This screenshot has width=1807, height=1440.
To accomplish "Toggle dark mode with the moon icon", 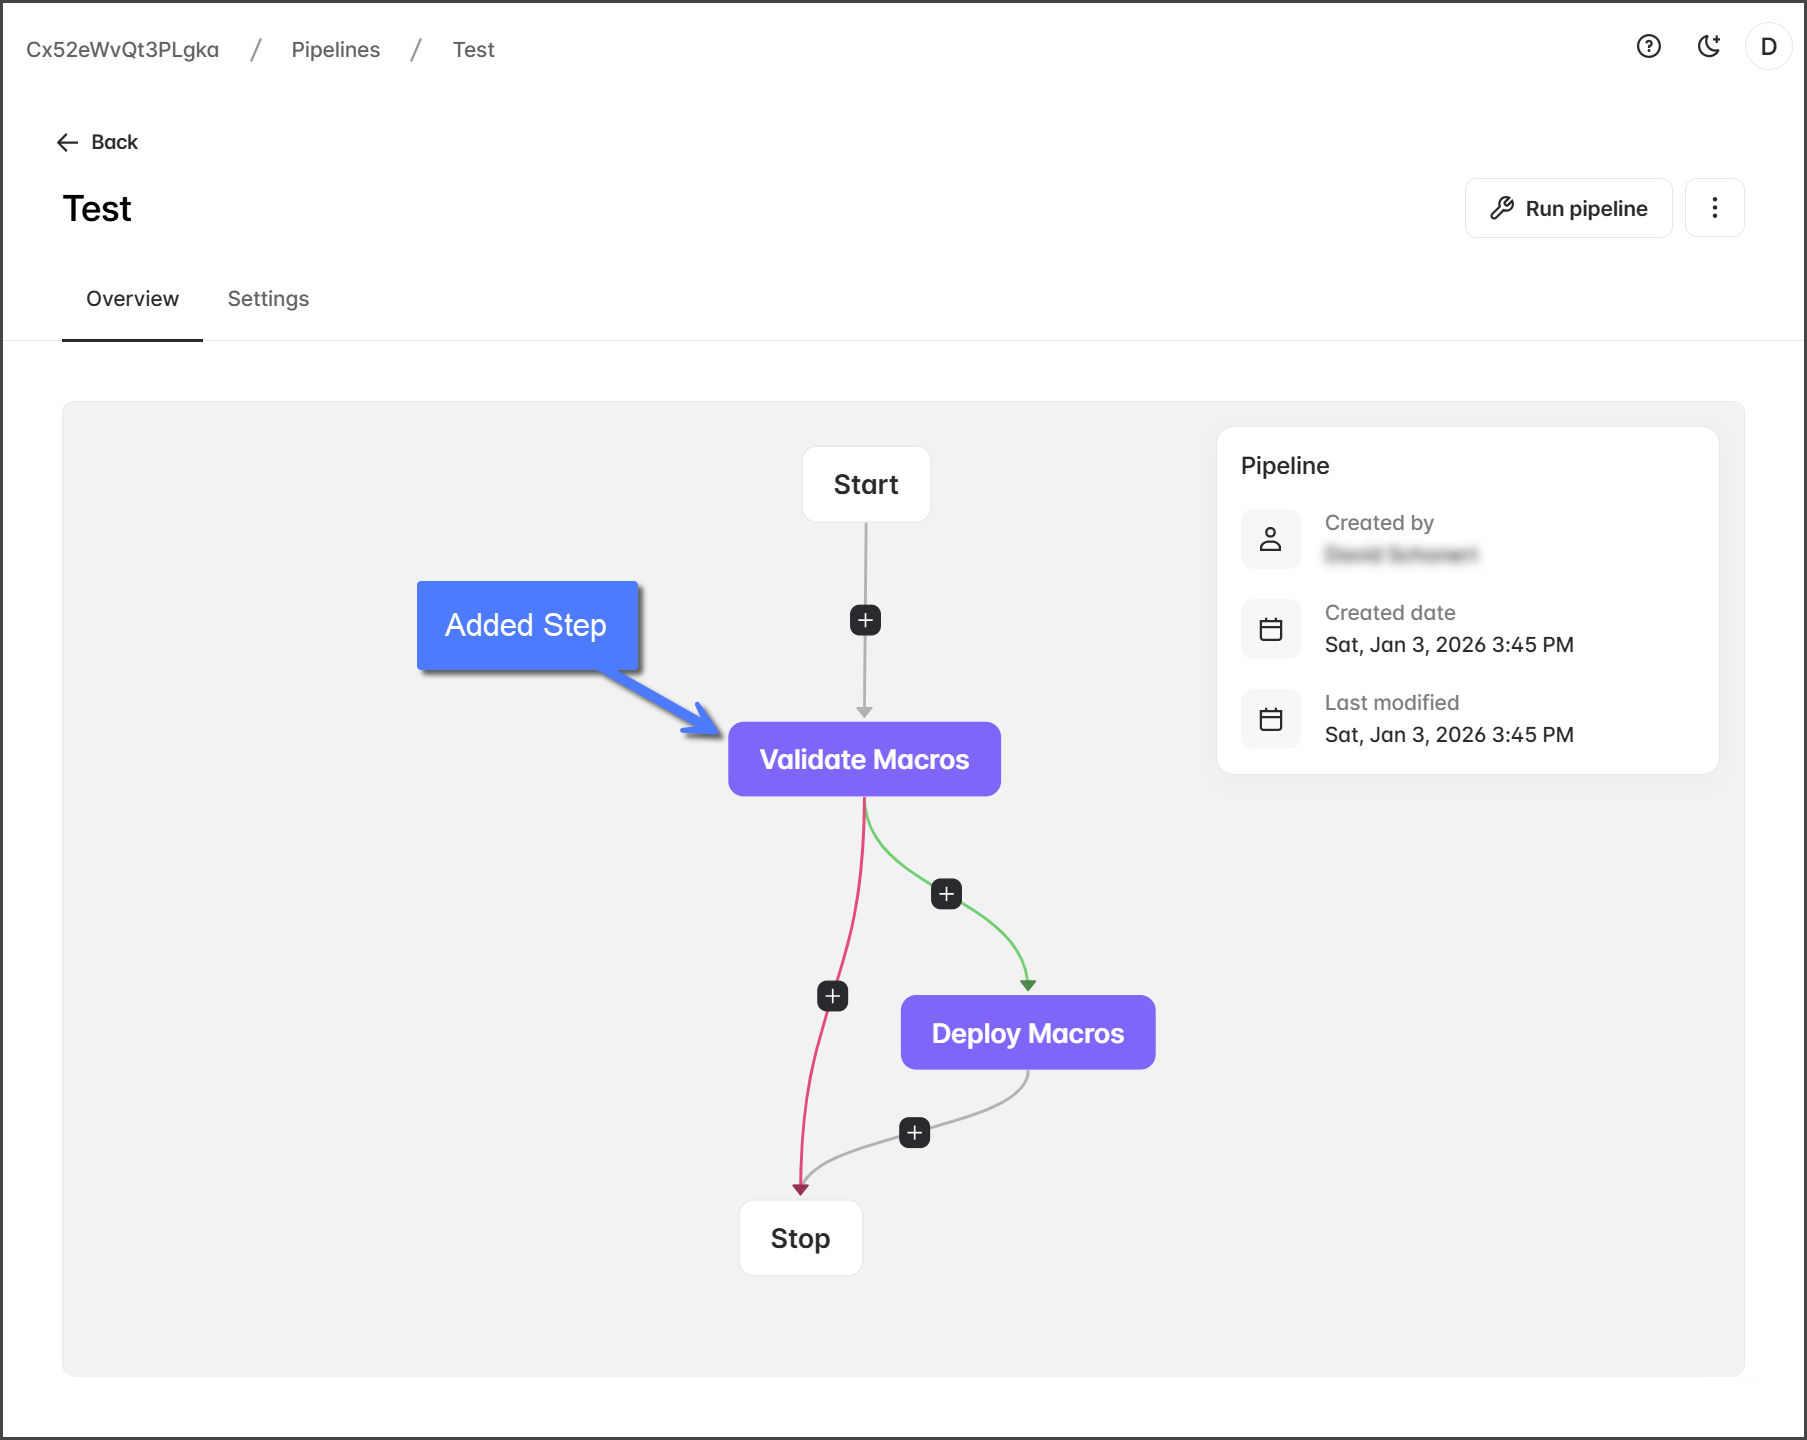I will click(1709, 47).
